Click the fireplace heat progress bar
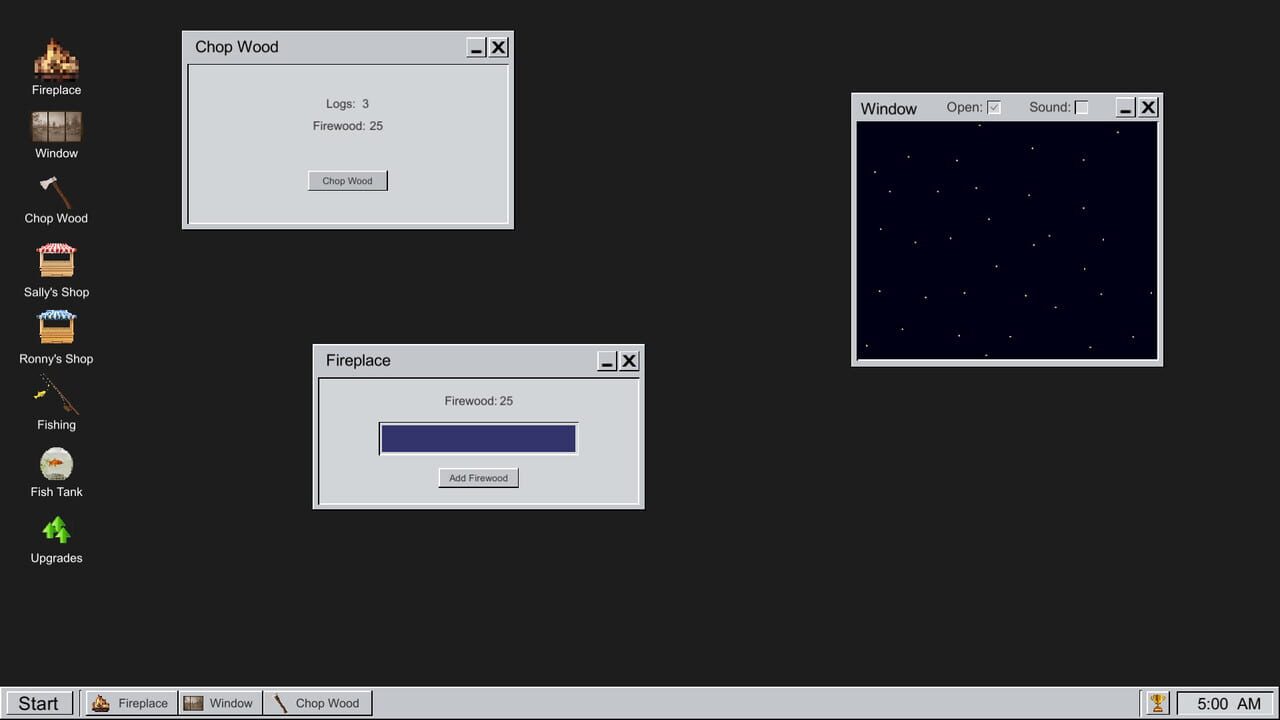The image size is (1280, 720). pos(478,439)
